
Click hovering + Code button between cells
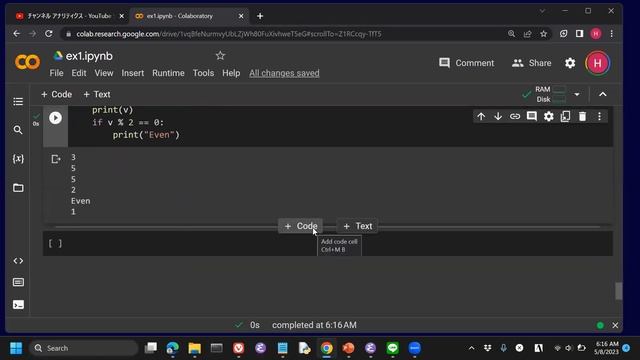300,226
